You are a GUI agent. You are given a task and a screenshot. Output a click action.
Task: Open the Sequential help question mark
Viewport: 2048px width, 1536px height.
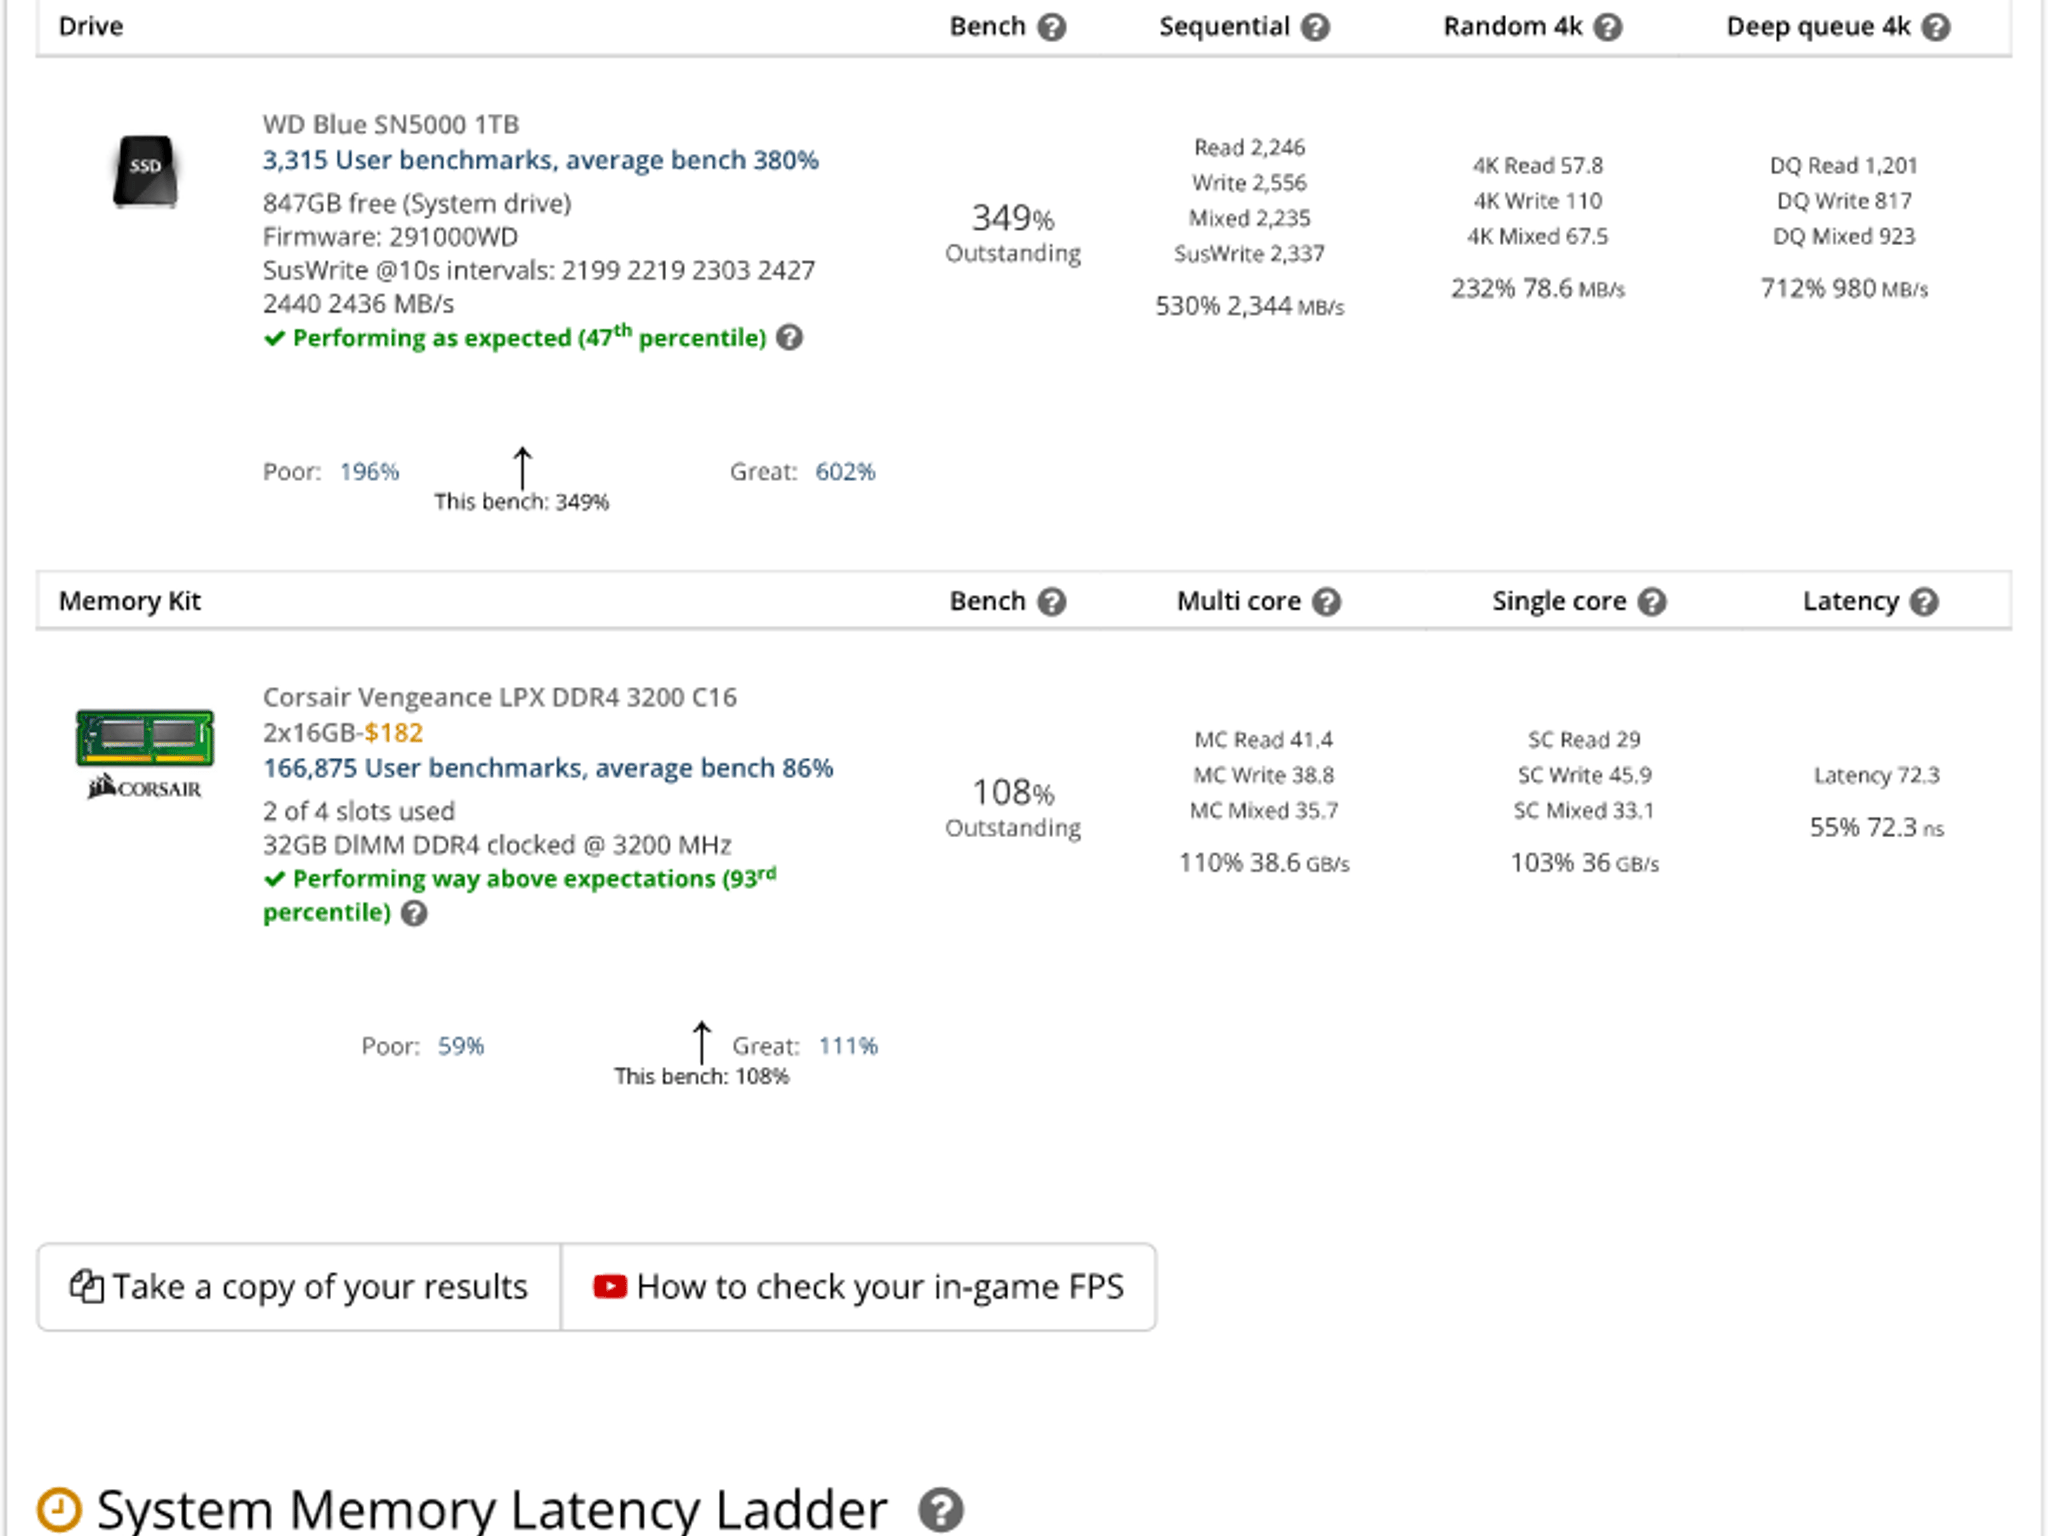tap(1315, 27)
